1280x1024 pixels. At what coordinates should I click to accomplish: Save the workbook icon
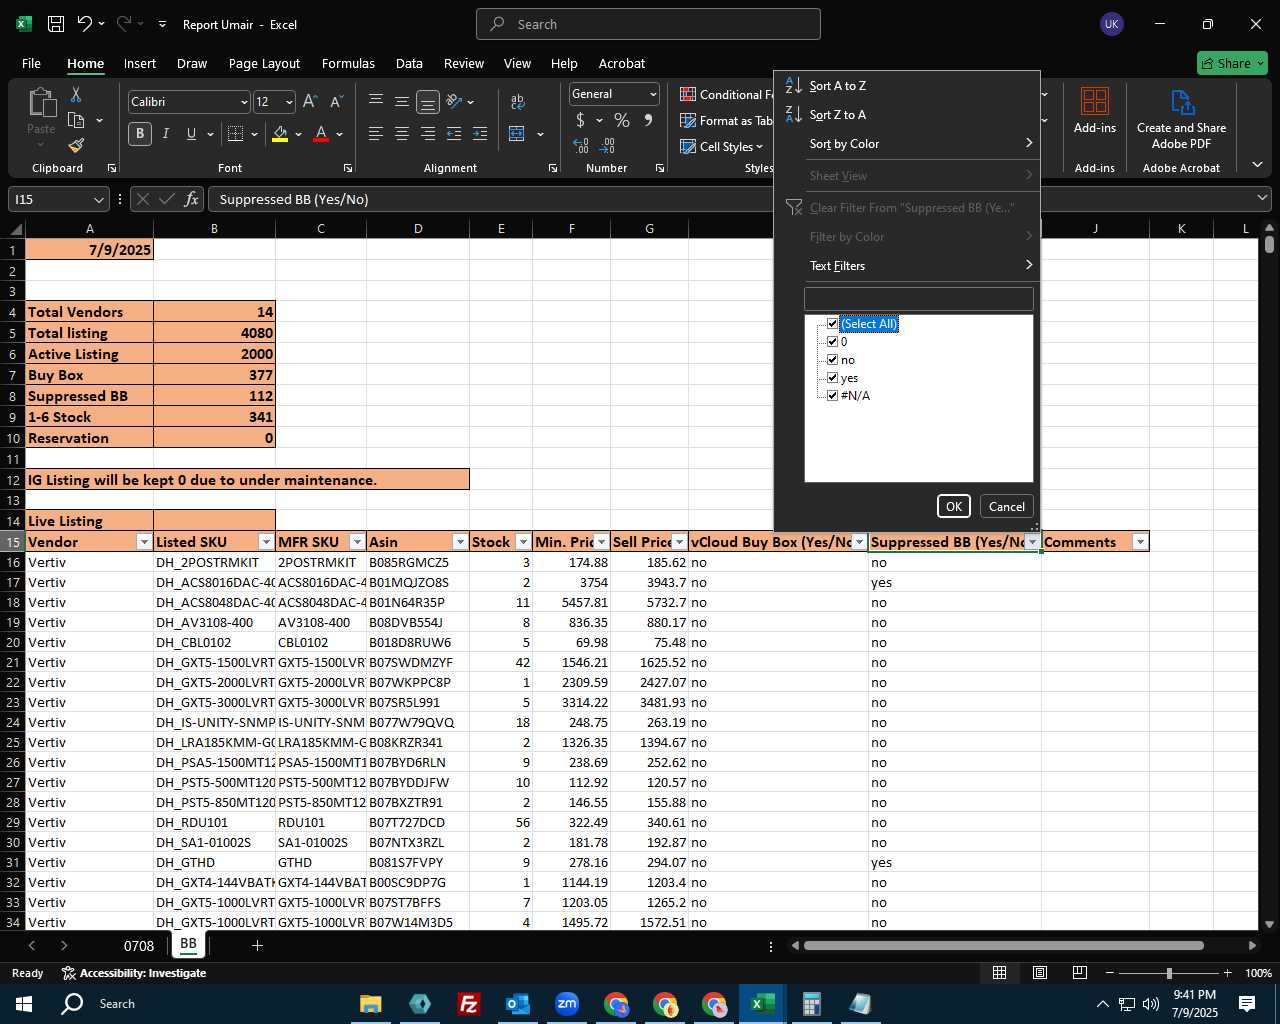(56, 24)
